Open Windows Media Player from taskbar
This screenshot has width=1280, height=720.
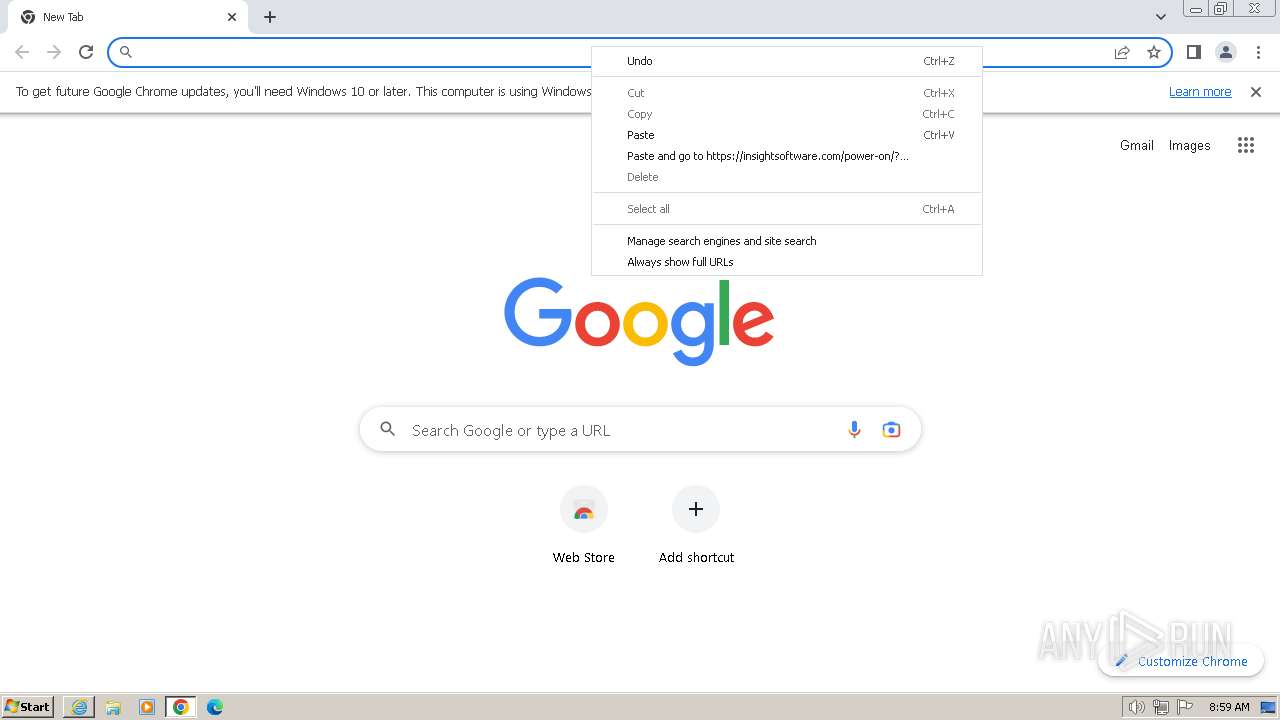[x=147, y=707]
